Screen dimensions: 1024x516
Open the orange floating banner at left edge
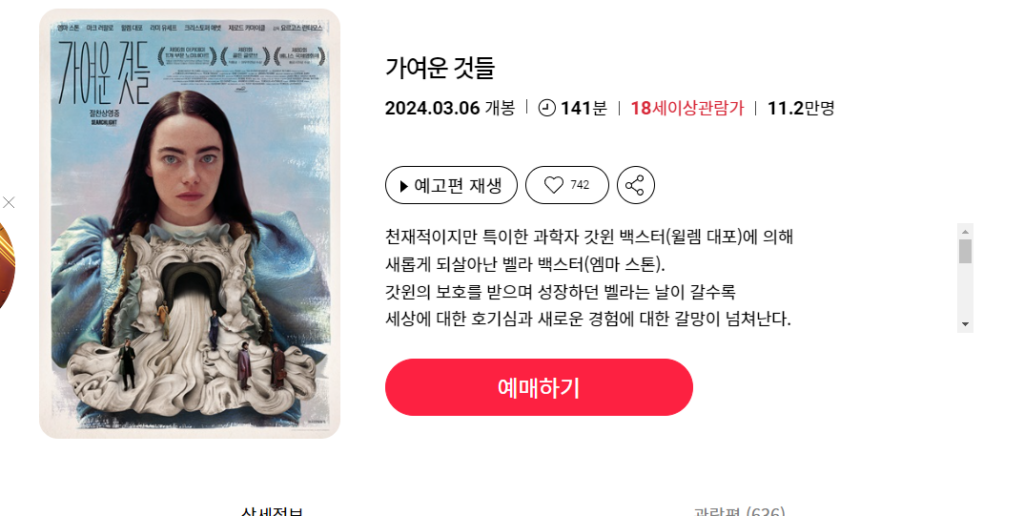click(x=7, y=266)
